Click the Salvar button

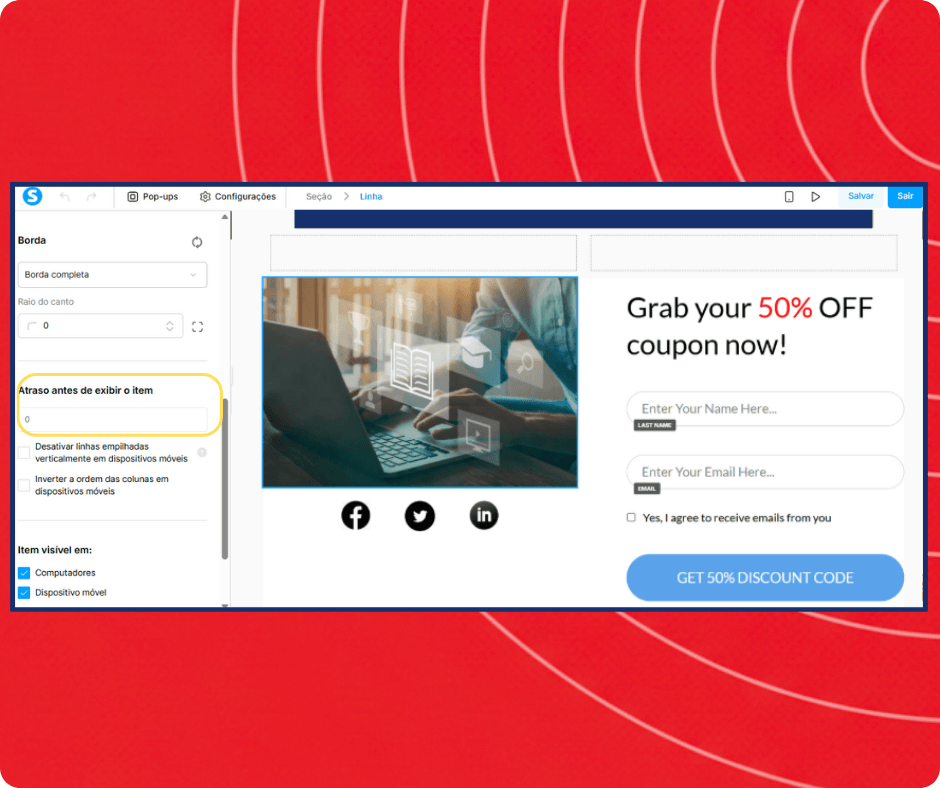[x=861, y=196]
